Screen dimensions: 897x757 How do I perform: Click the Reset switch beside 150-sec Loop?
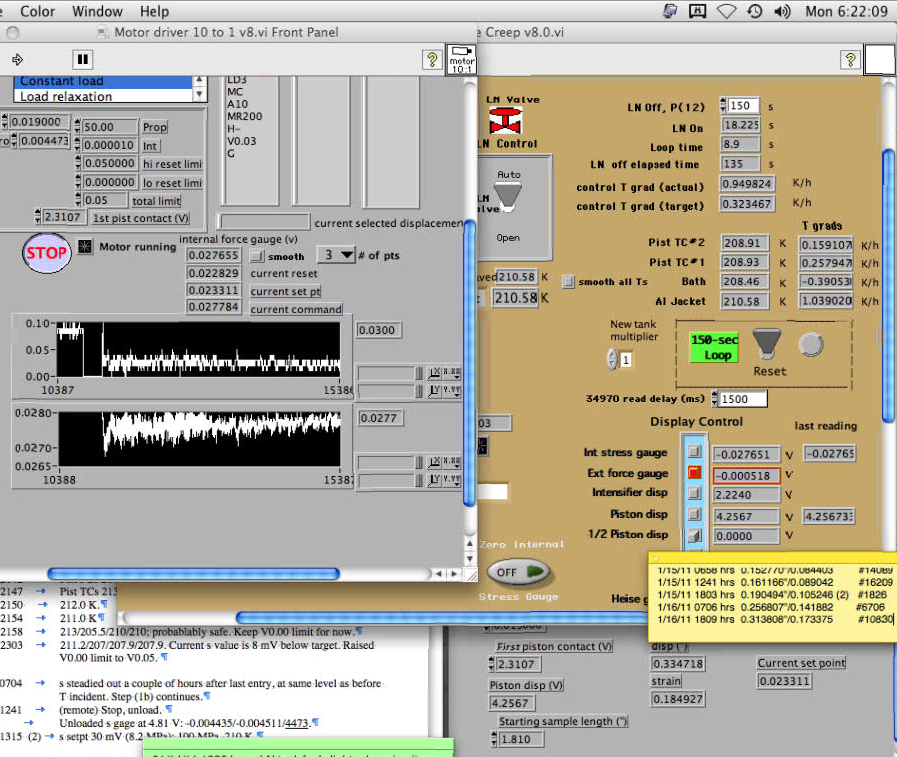pos(767,345)
